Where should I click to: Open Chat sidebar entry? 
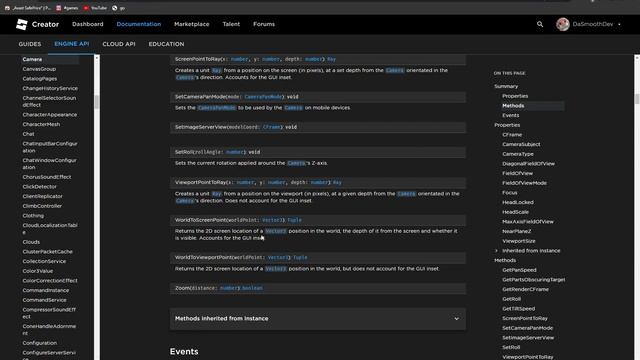point(29,134)
